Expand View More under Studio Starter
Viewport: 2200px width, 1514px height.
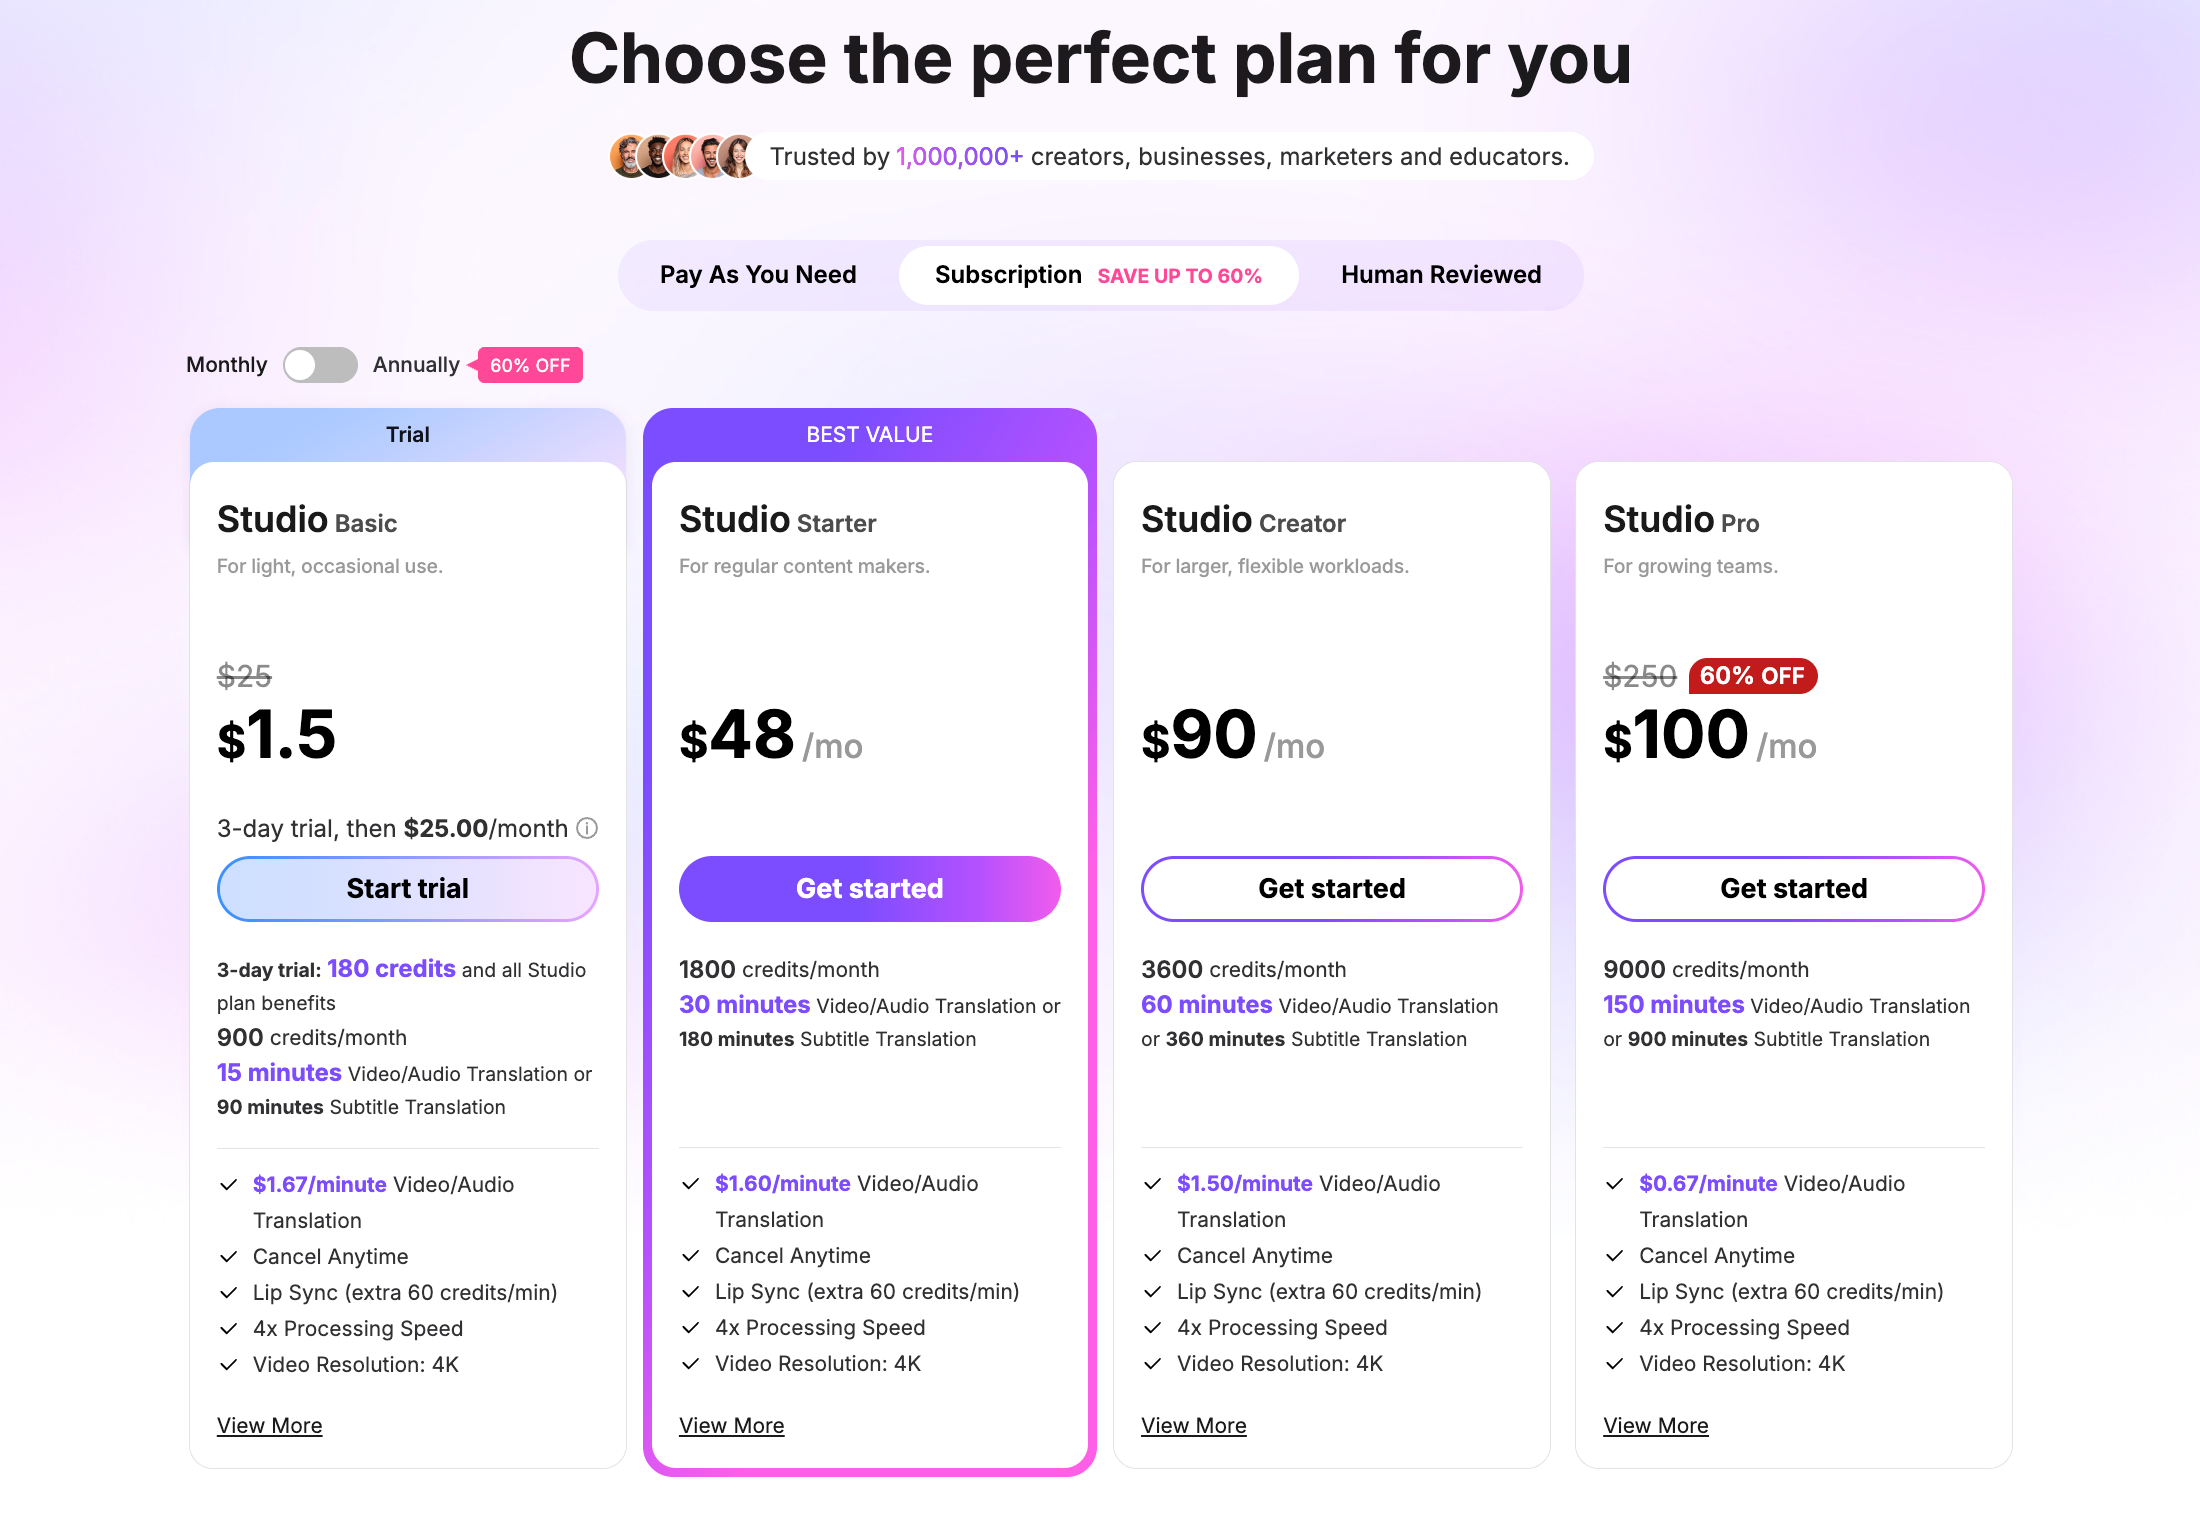pyautogui.click(x=731, y=1424)
